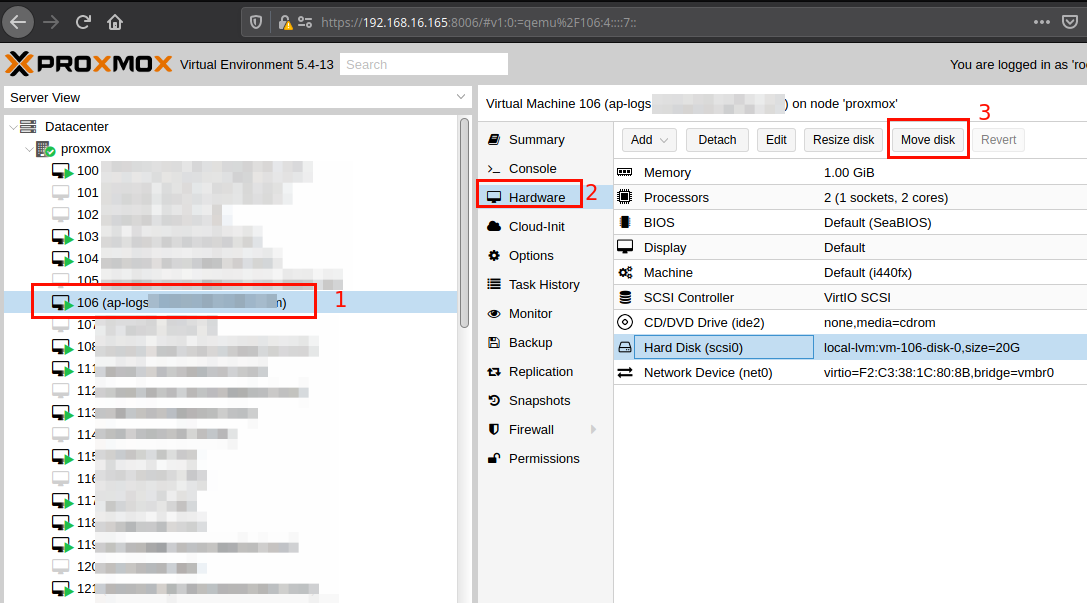
Task: Open the Server View dropdown
Action: pos(460,97)
